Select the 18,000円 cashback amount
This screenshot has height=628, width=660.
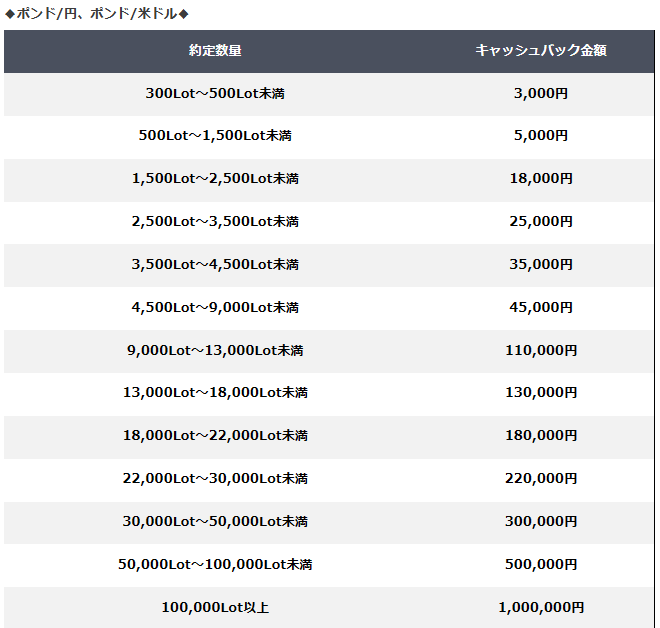(x=540, y=179)
